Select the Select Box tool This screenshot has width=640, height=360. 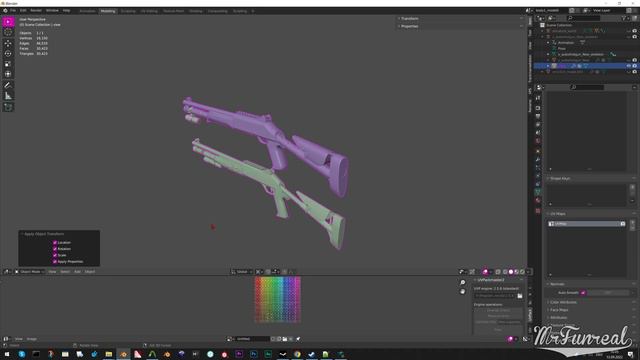click(x=8, y=22)
